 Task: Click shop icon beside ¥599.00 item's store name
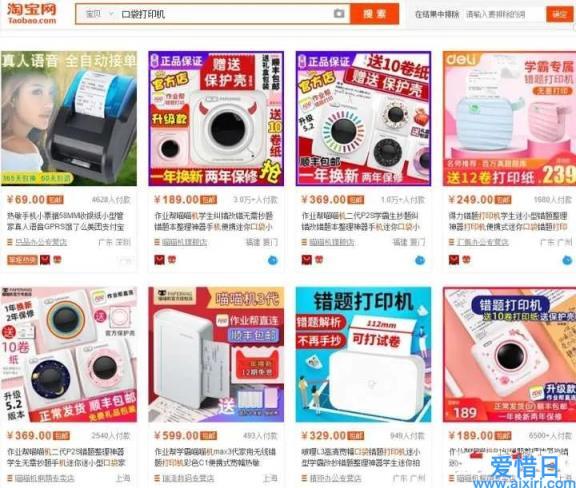coord(157,478)
